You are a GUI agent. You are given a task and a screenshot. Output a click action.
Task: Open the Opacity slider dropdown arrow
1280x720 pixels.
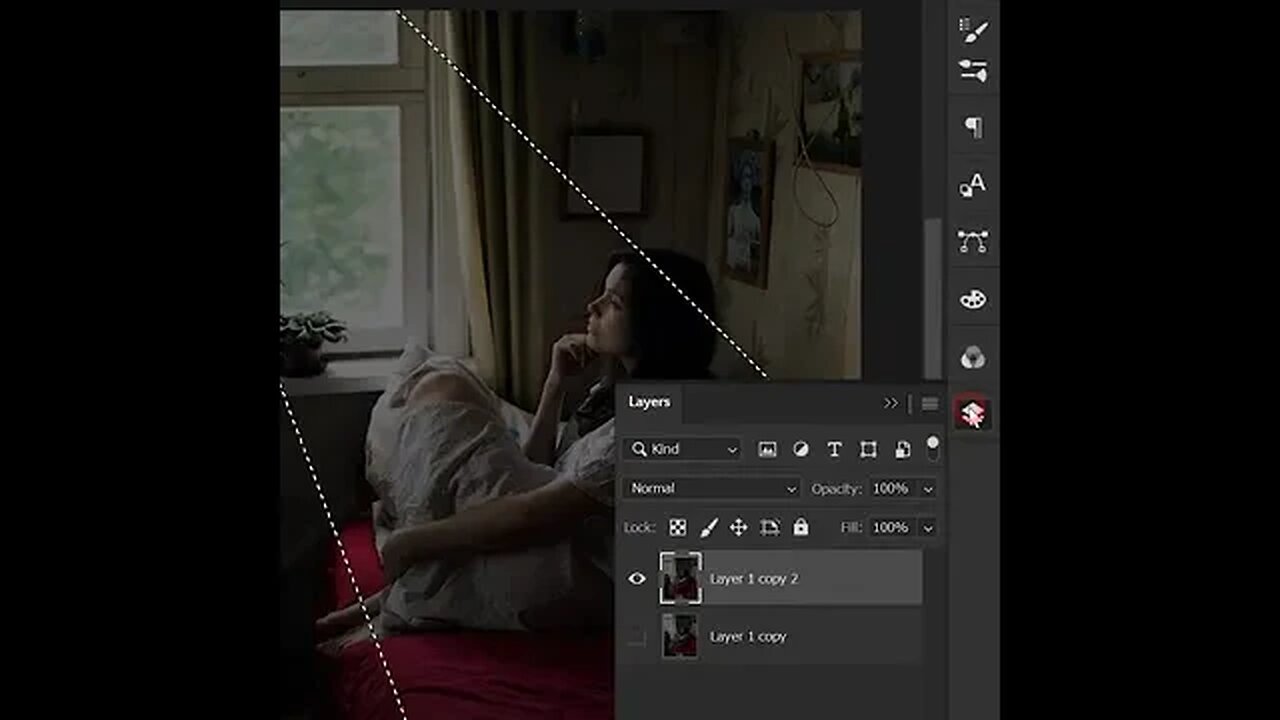click(x=928, y=489)
